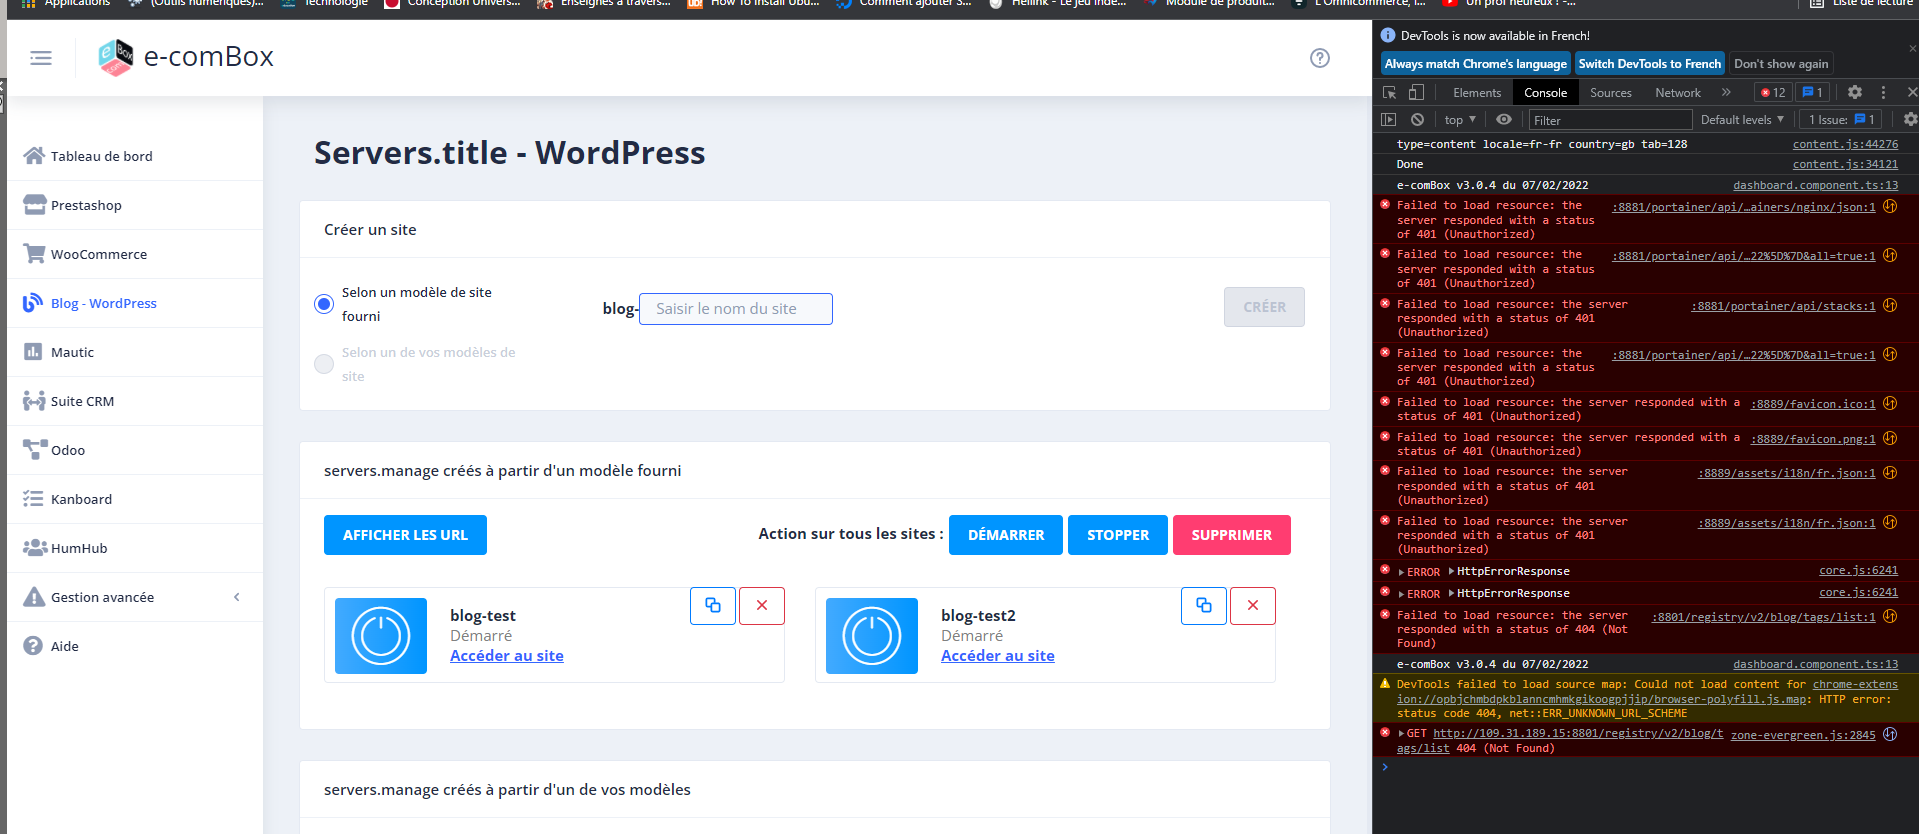1919x834 pixels.
Task: Click SUPPRIMER all sites button
Action: pos(1232,535)
